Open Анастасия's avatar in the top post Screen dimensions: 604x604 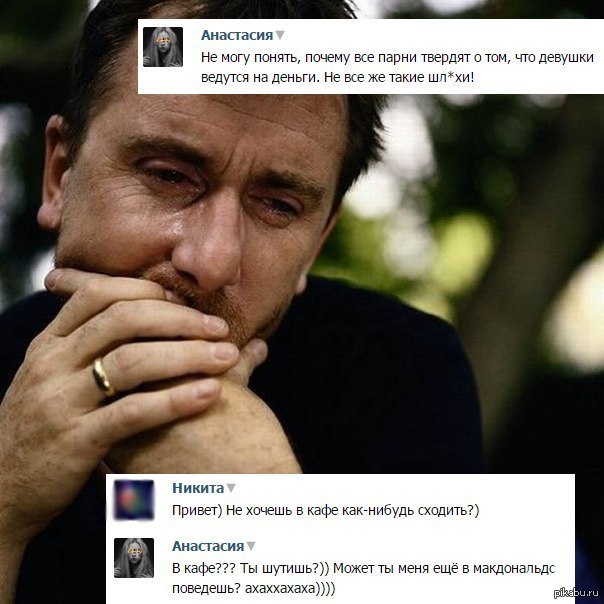point(163,47)
